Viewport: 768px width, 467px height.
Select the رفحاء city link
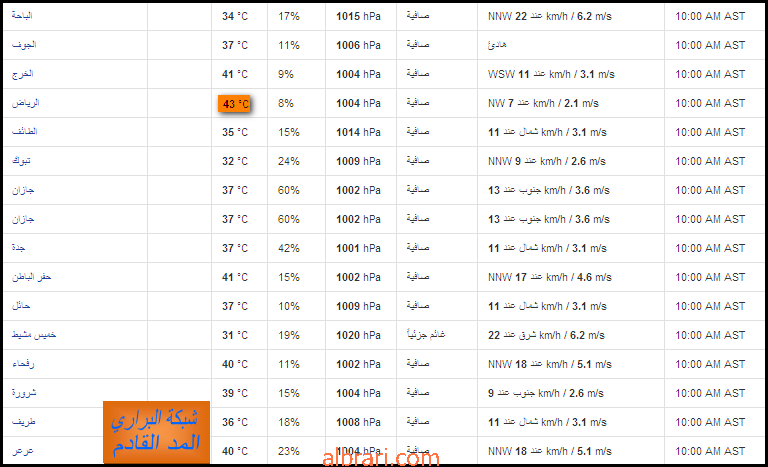click(x=23, y=364)
